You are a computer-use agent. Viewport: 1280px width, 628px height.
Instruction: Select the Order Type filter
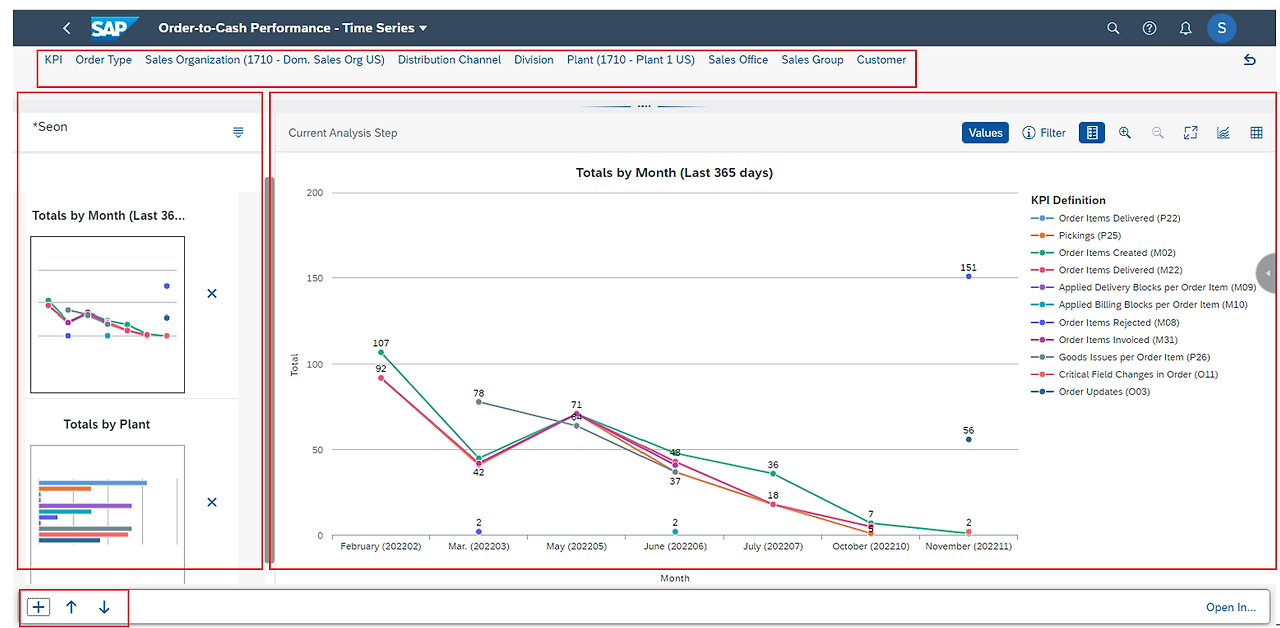[x=104, y=60]
